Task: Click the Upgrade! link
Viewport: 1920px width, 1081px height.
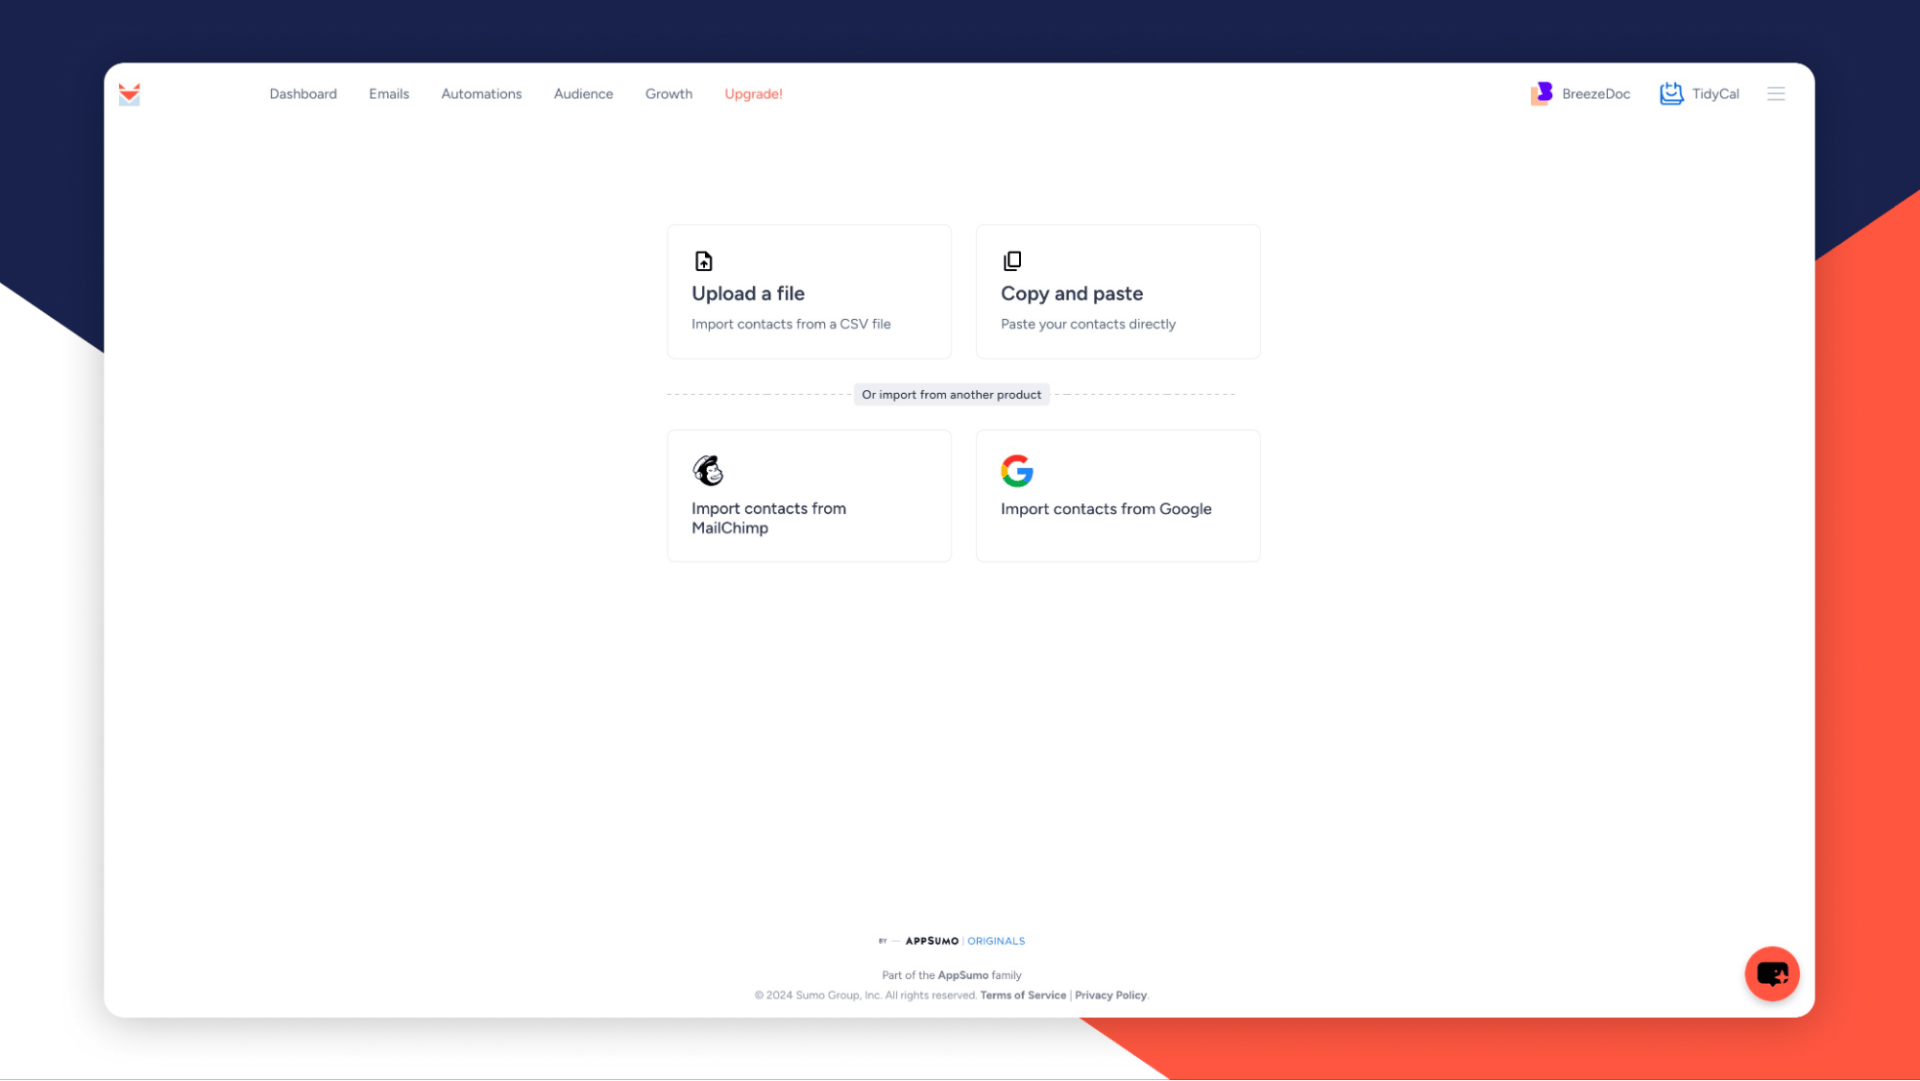Action: [x=753, y=94]
